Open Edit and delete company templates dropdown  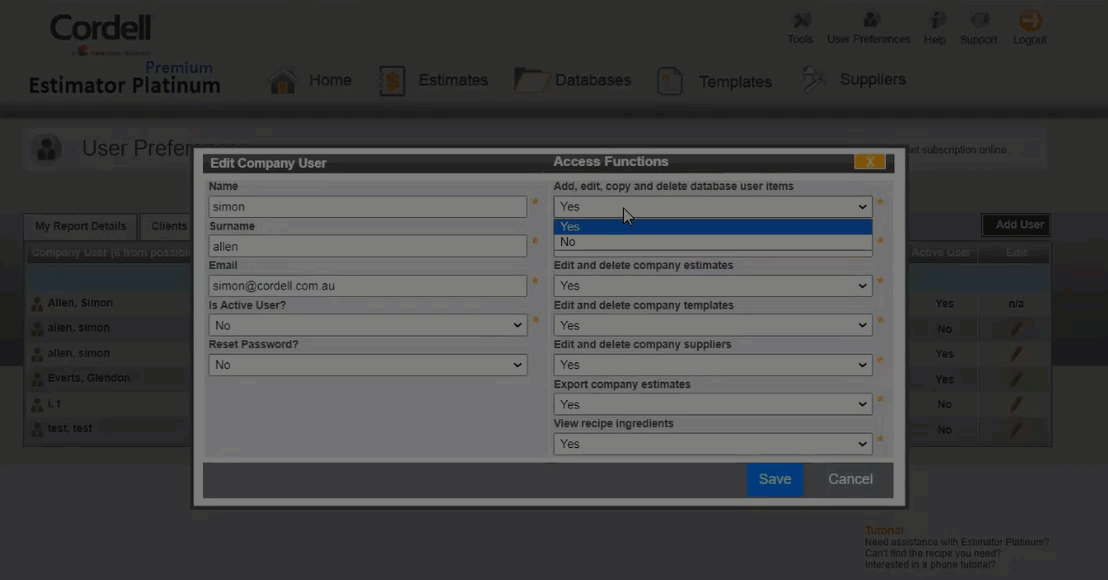[713, 325]
